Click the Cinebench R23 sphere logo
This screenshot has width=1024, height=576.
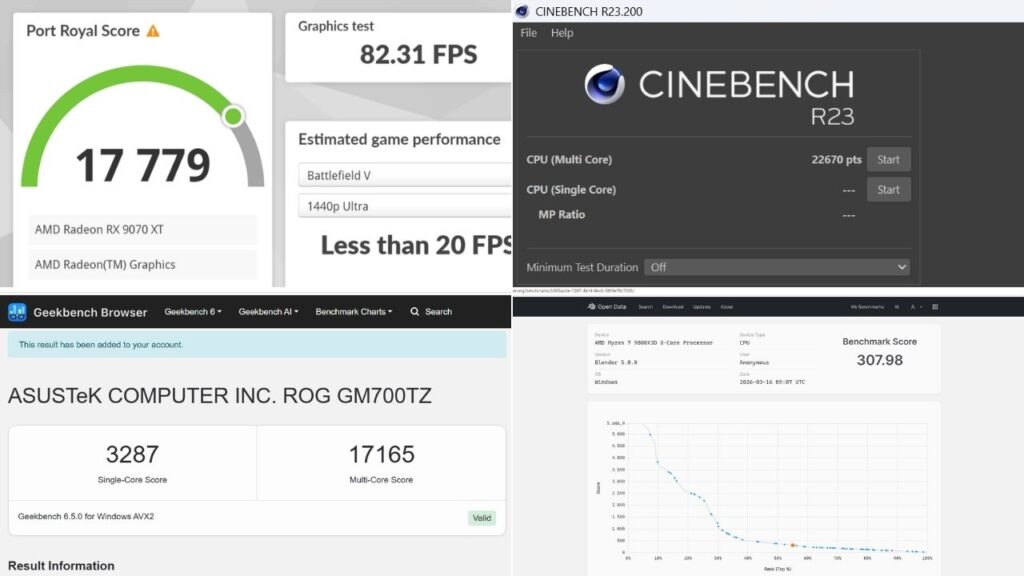tap(604, 85)
